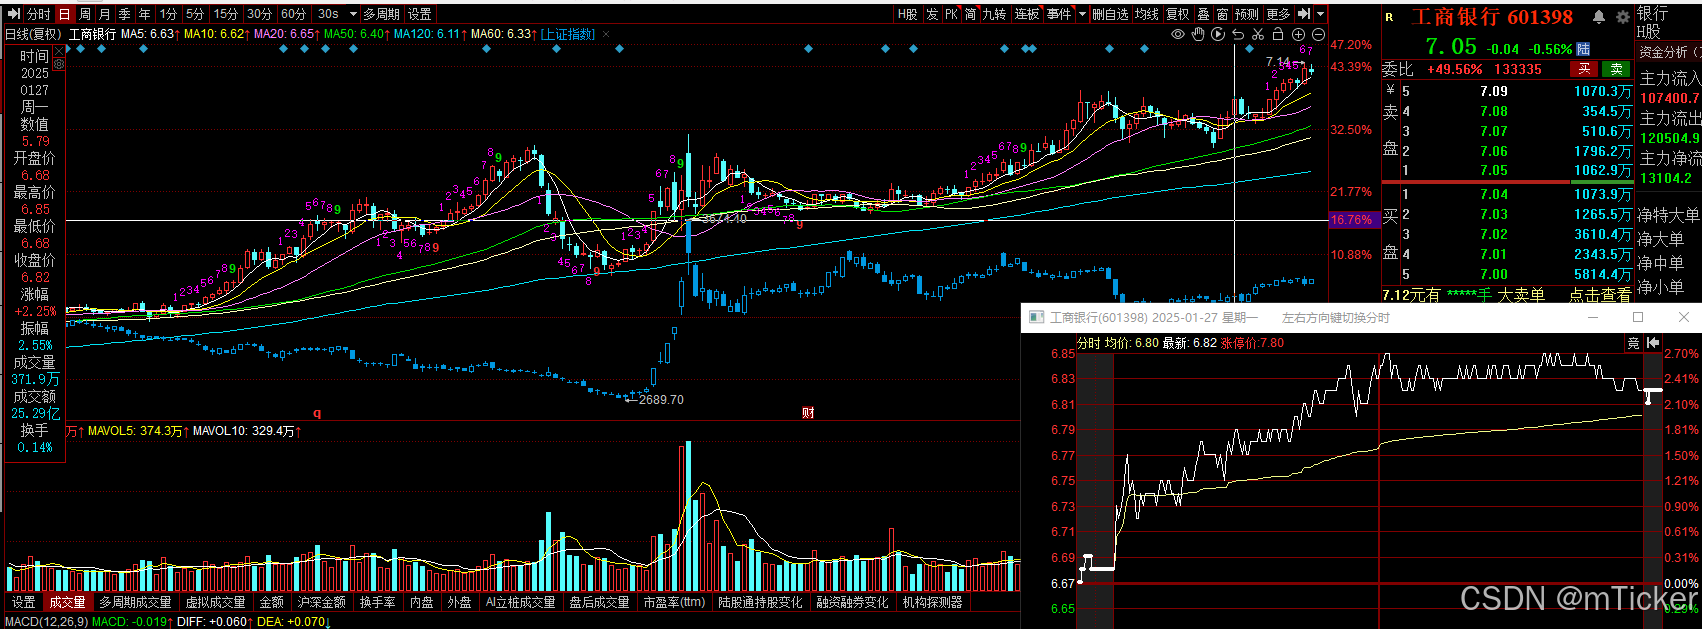Screen dimensions: 1702x629
Task: Click the 竞 button in intraday popup
Action: tap(1633, 343)
